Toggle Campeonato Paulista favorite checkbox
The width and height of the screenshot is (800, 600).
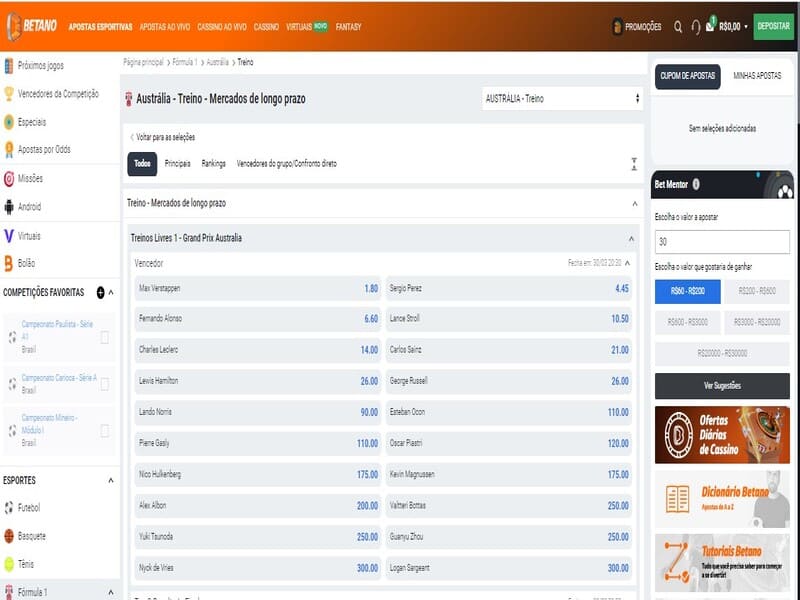[105, 337]
